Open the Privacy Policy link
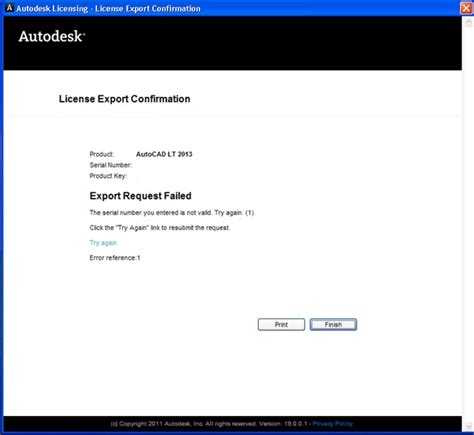Image resolution: width=474 pixels, height=435 pixels. click(332, 424)
